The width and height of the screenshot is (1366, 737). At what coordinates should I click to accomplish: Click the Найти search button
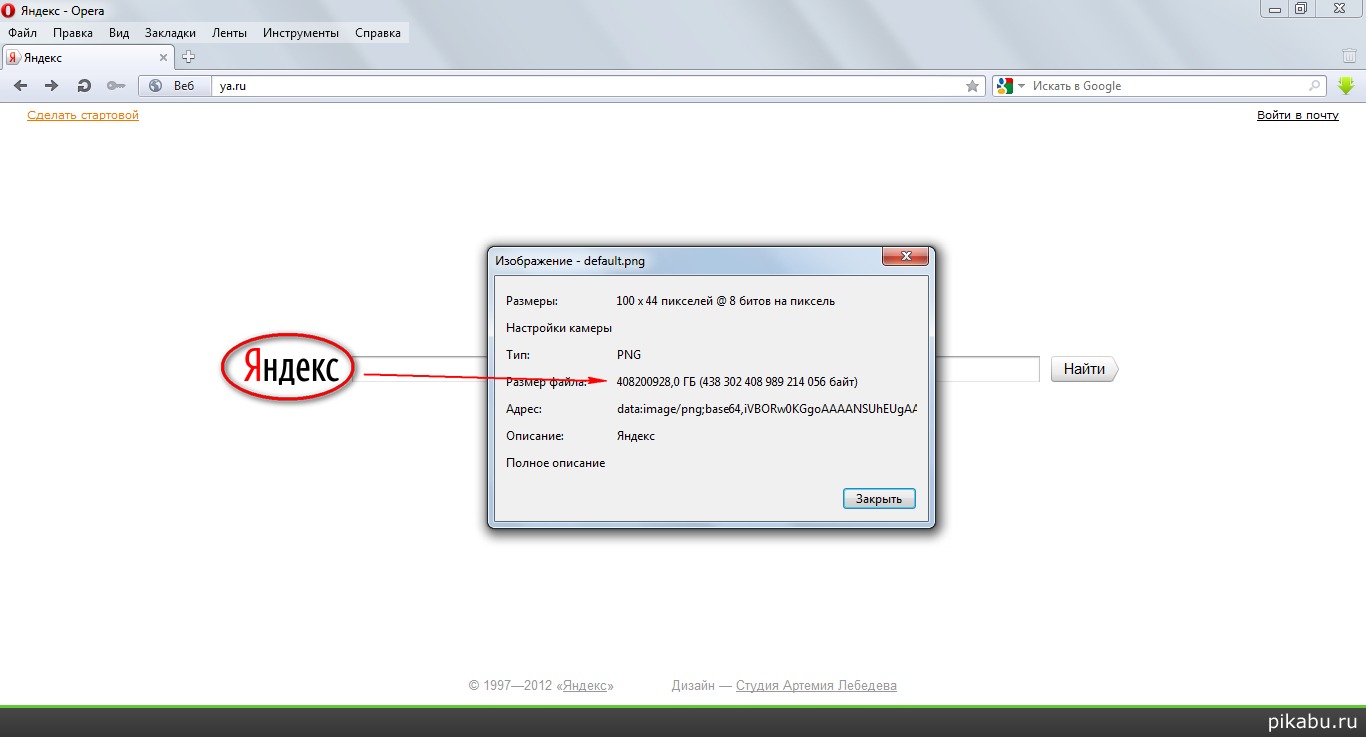[x=1084, y=369]
